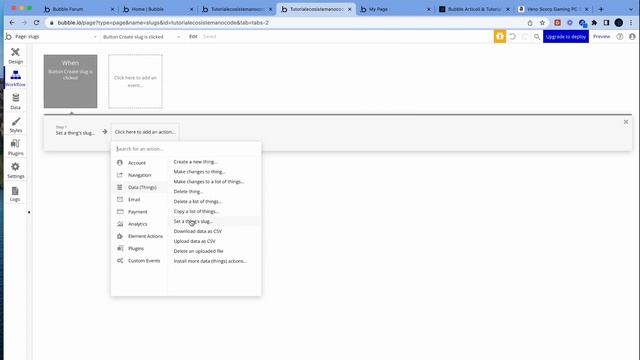The height and width of the screenshot is (360, 640).
Task: Focus the Search for an action field
Action: [x=186, y=149]
